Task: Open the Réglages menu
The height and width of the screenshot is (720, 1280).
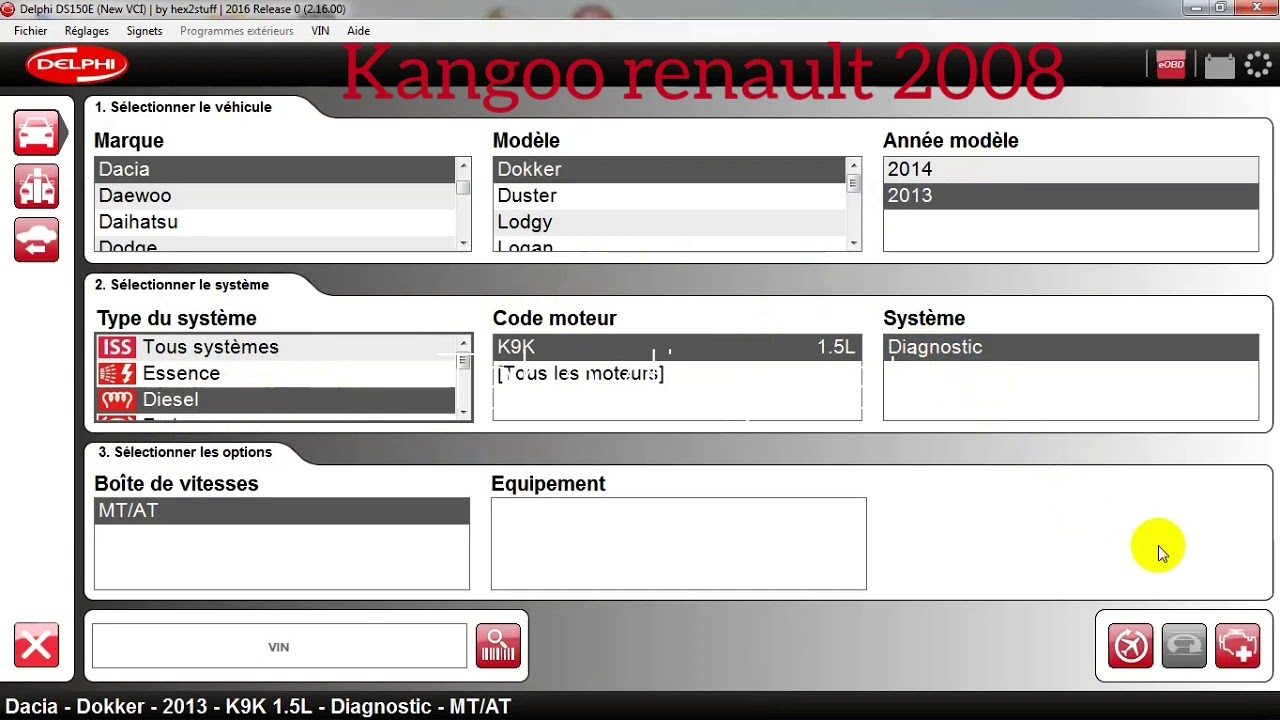Action: (87, 31)
